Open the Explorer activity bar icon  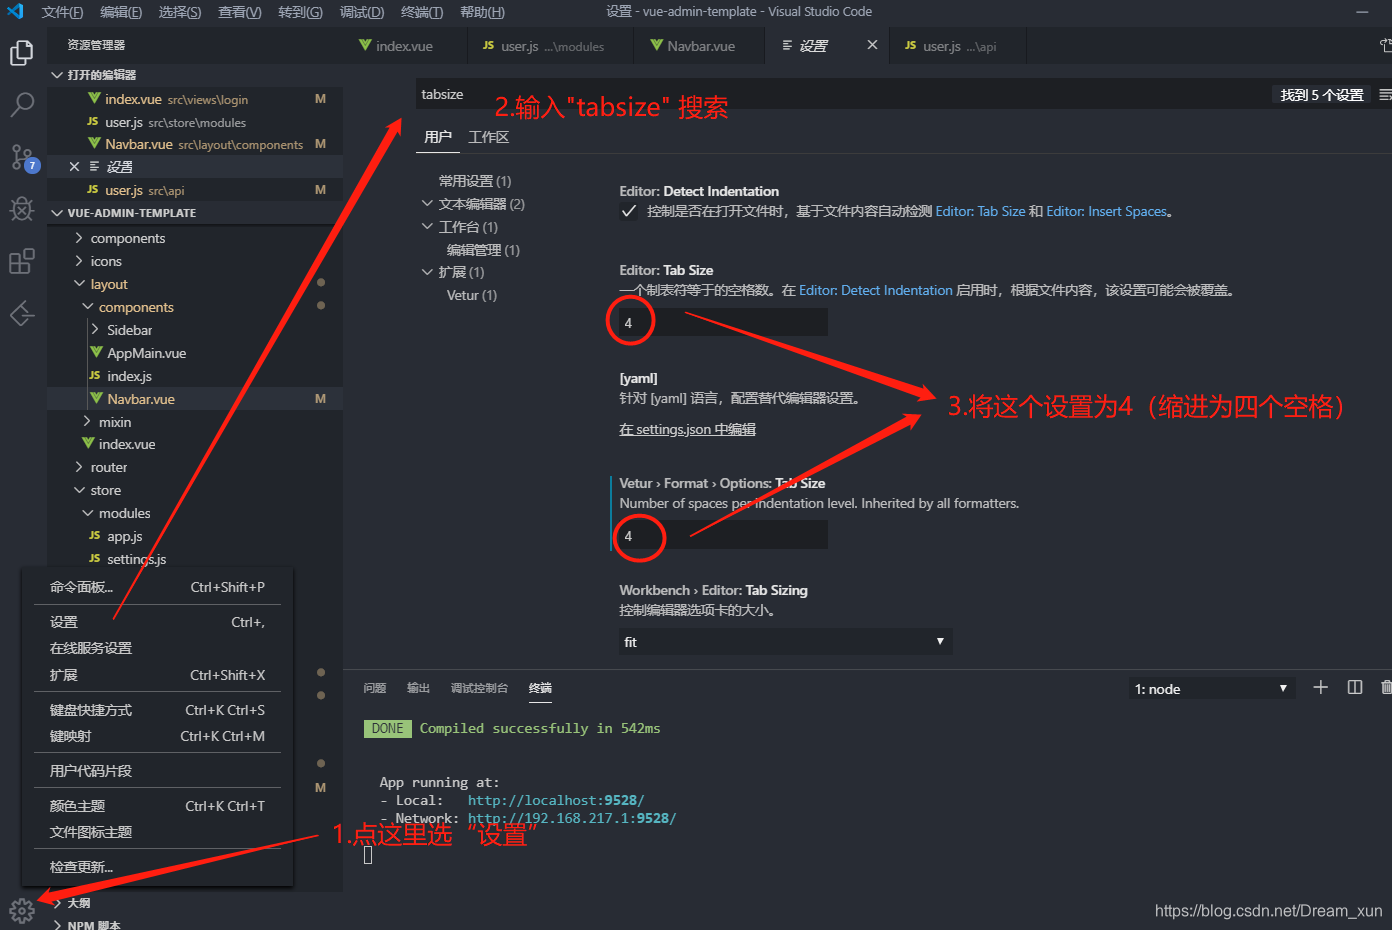21,53
